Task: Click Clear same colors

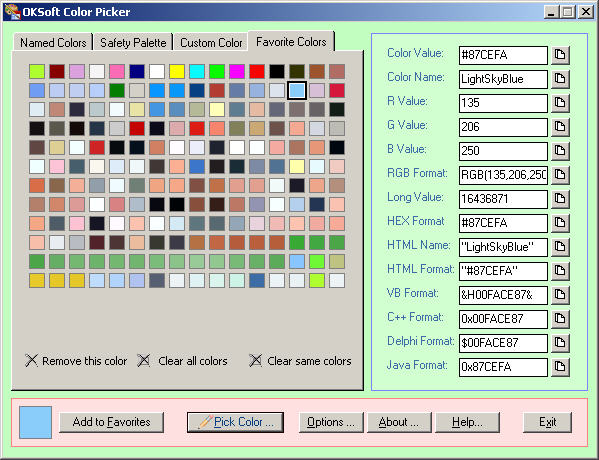Action: tap(300, 361)
